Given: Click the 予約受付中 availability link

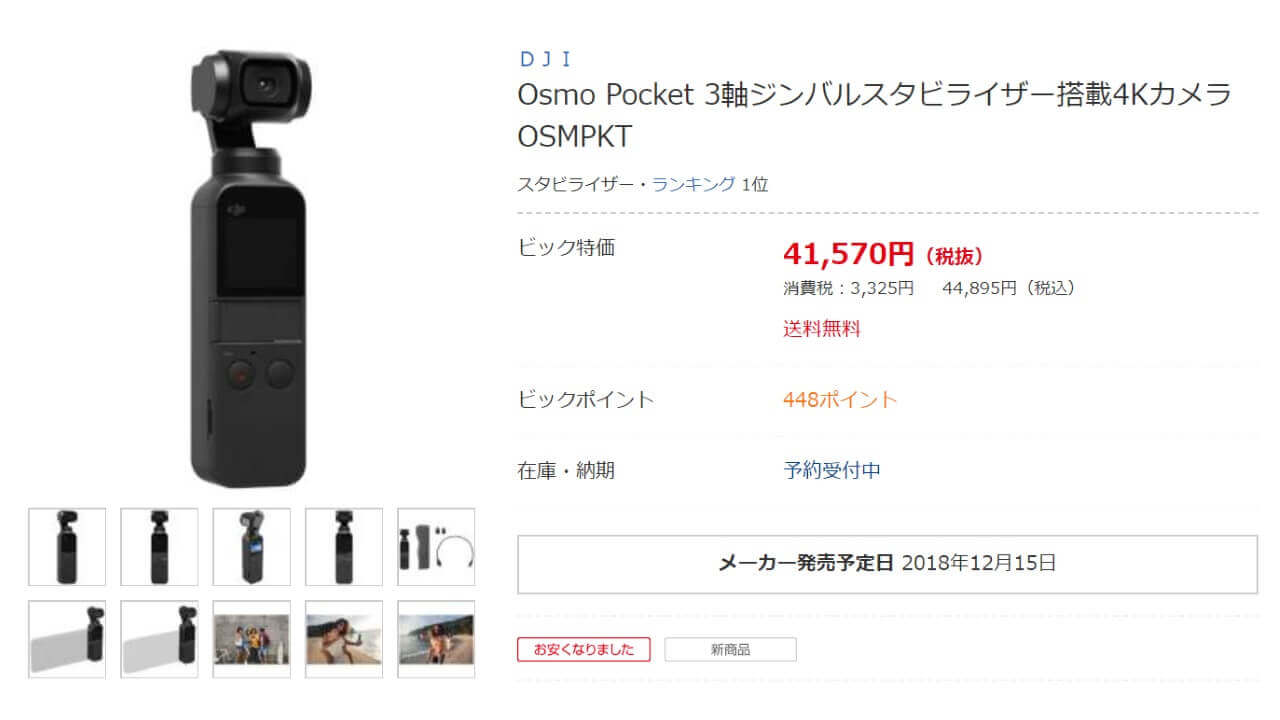Looking at the screenshot, I should click(832, 470).
